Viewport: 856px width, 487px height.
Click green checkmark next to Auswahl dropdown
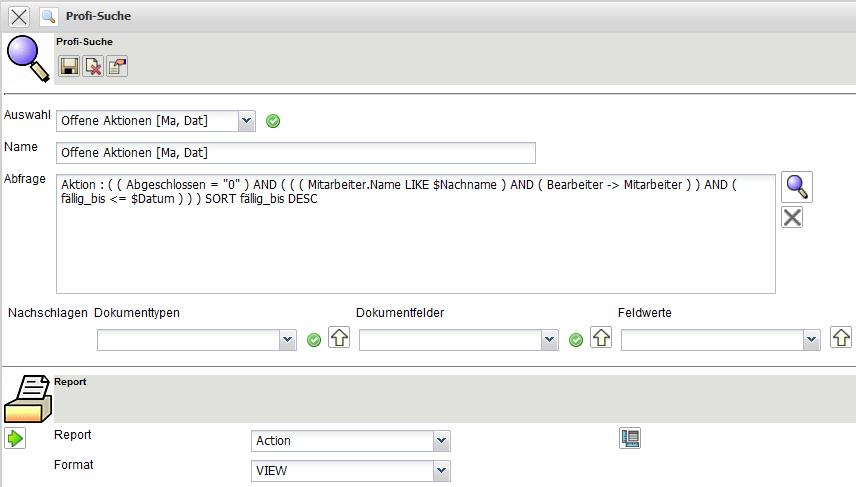(x=273, y=121)
